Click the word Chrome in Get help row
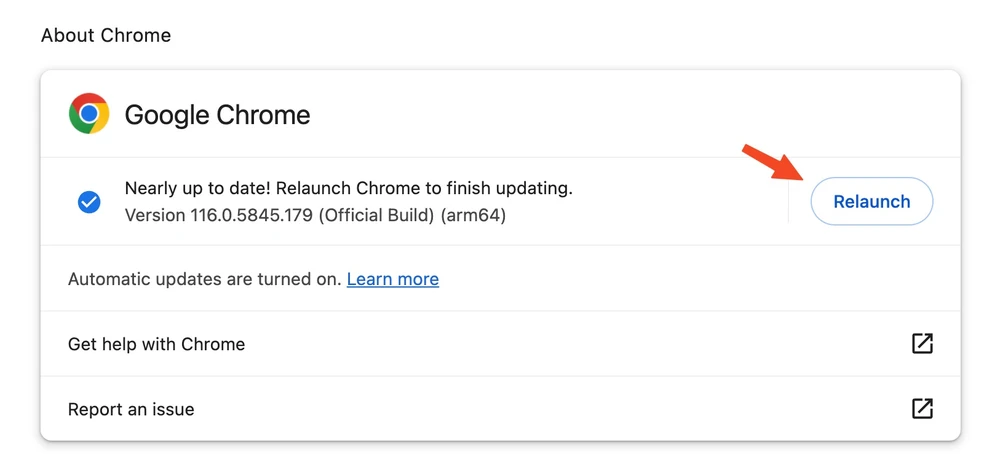This screenshot has width=1000, height=467. coord(215,344)
